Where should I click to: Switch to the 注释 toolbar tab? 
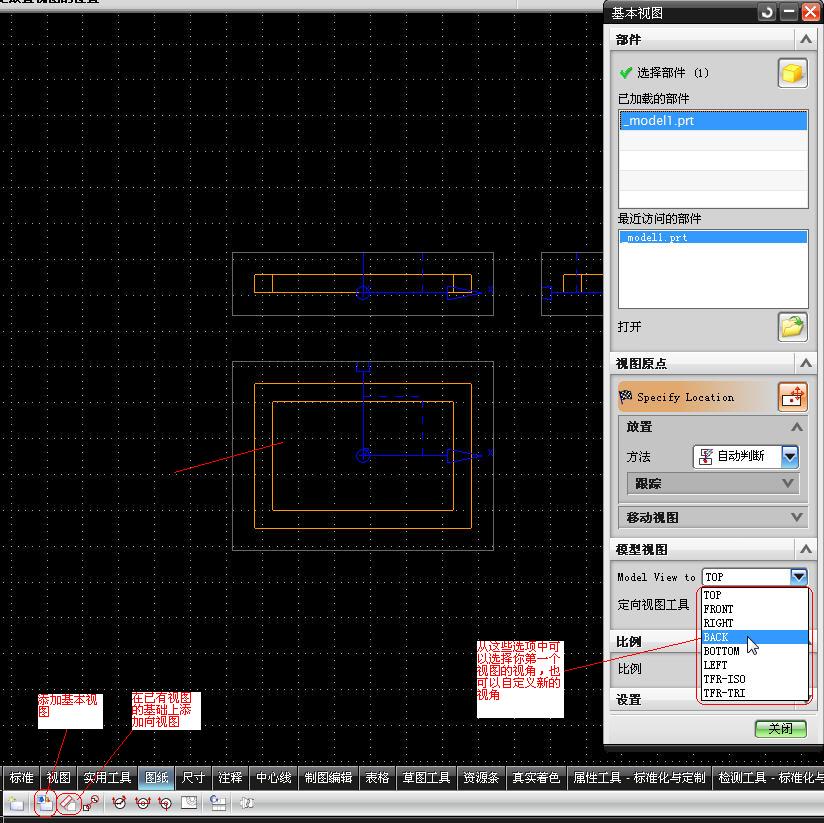230,777
